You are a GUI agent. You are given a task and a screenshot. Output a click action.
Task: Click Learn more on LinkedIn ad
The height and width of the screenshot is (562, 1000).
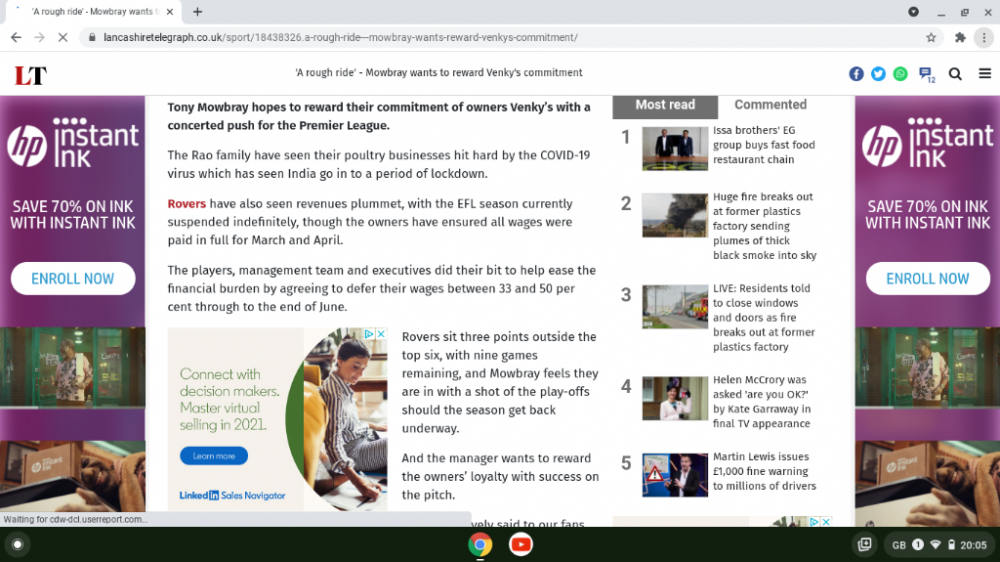[214, 456]
